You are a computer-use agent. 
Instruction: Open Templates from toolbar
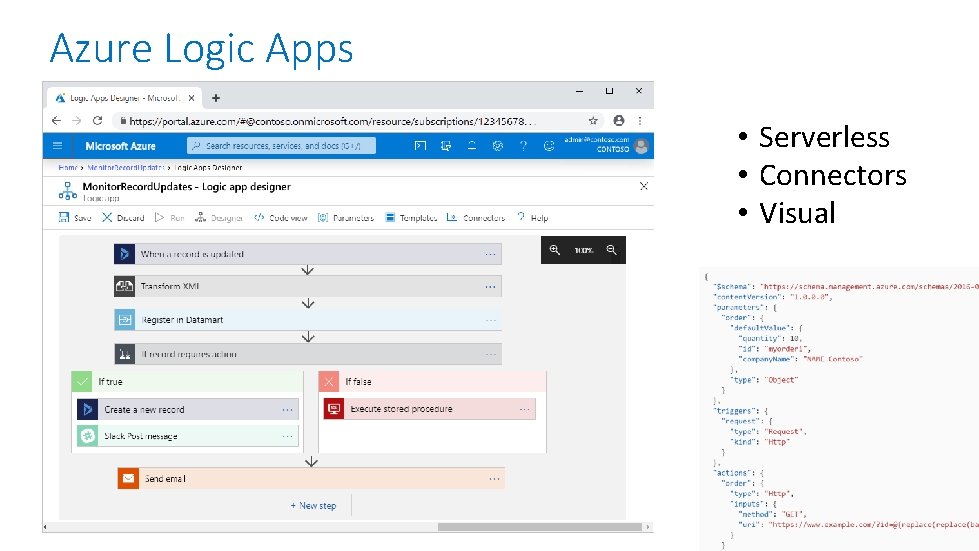point(411,217)
